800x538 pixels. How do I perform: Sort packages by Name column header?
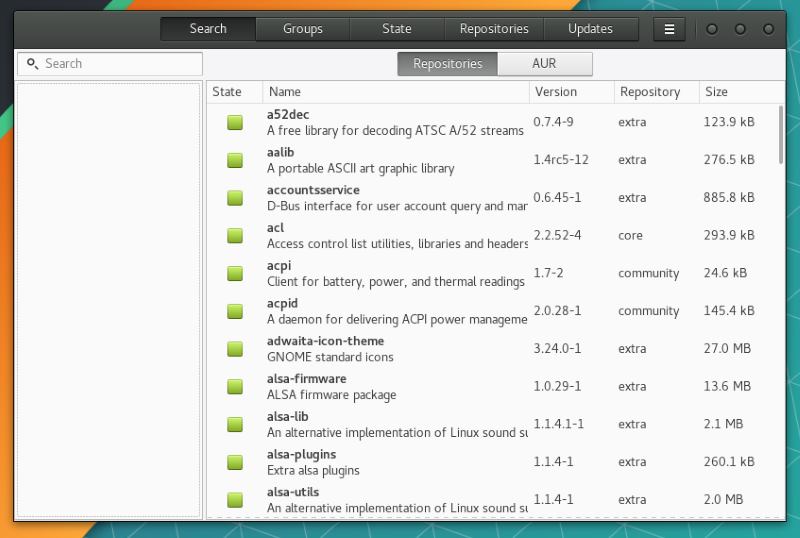[396, 92]
